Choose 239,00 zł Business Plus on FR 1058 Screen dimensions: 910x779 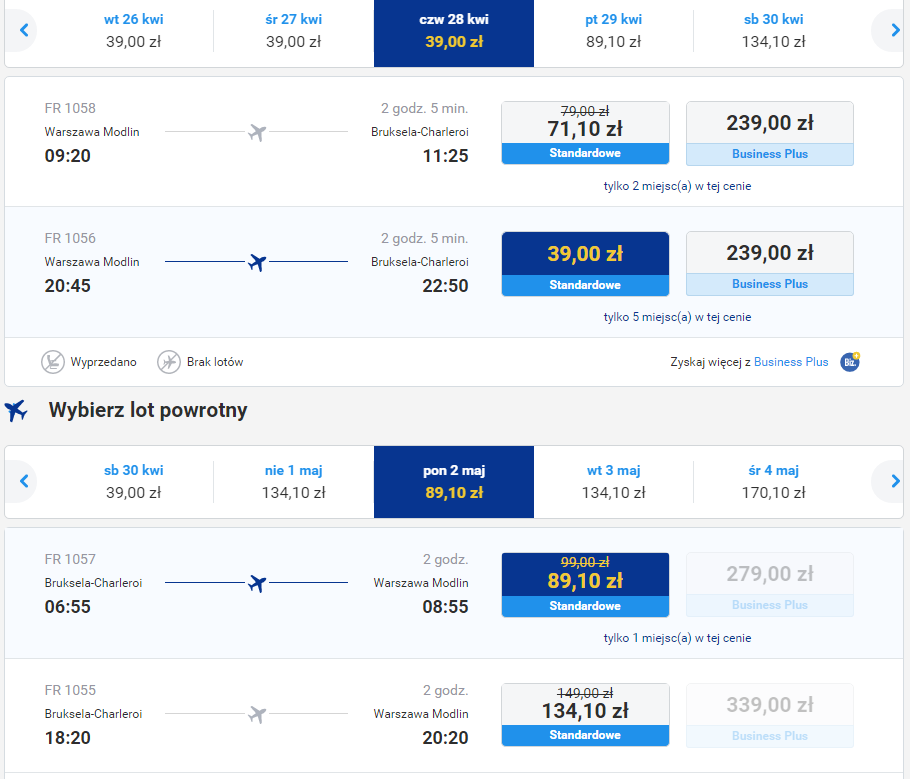coord(769,133)
